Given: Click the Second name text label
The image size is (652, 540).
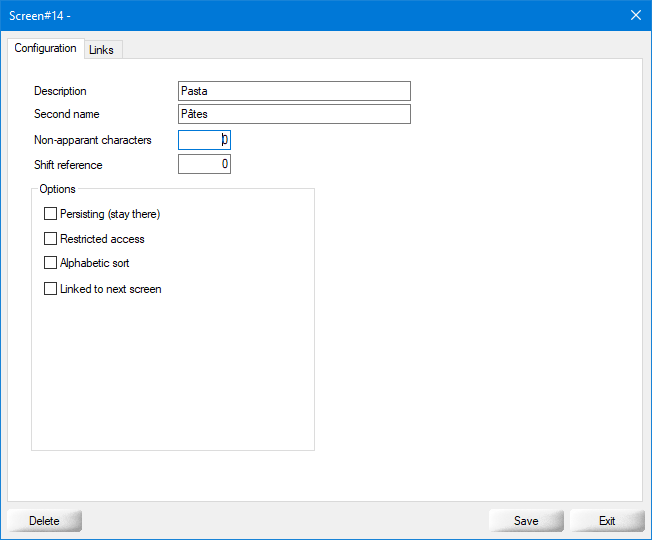Looking at the screenshot, I should pos(66,114).
